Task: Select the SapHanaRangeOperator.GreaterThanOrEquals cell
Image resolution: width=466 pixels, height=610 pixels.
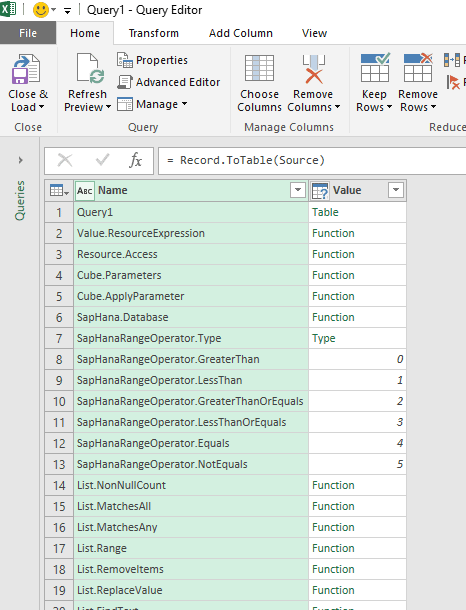Action: pos(191,401)
